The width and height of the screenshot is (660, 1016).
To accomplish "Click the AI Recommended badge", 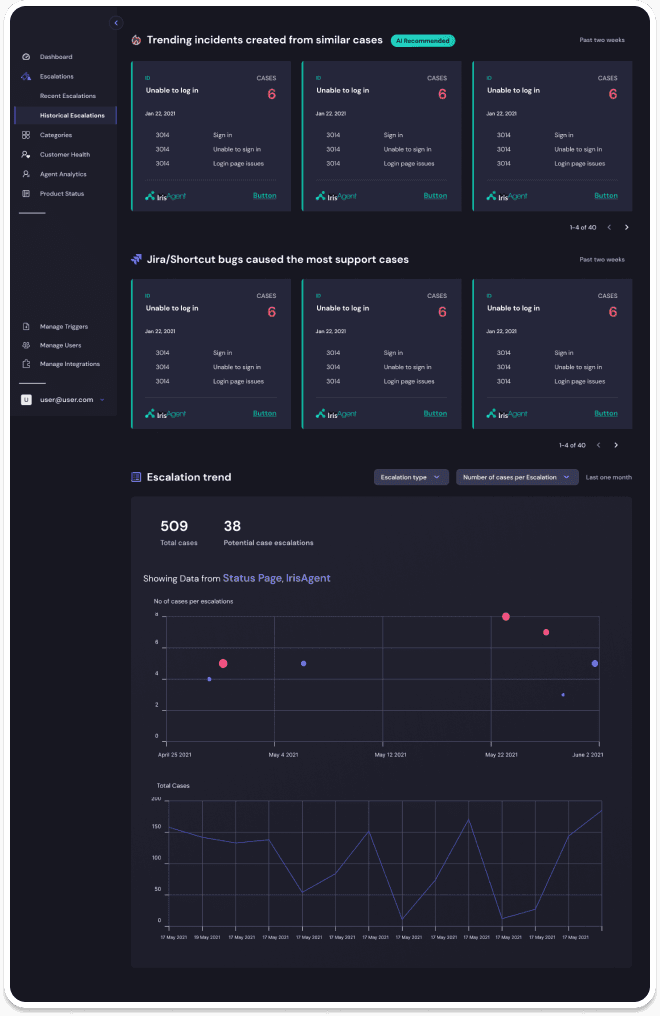I will point(422,41).
